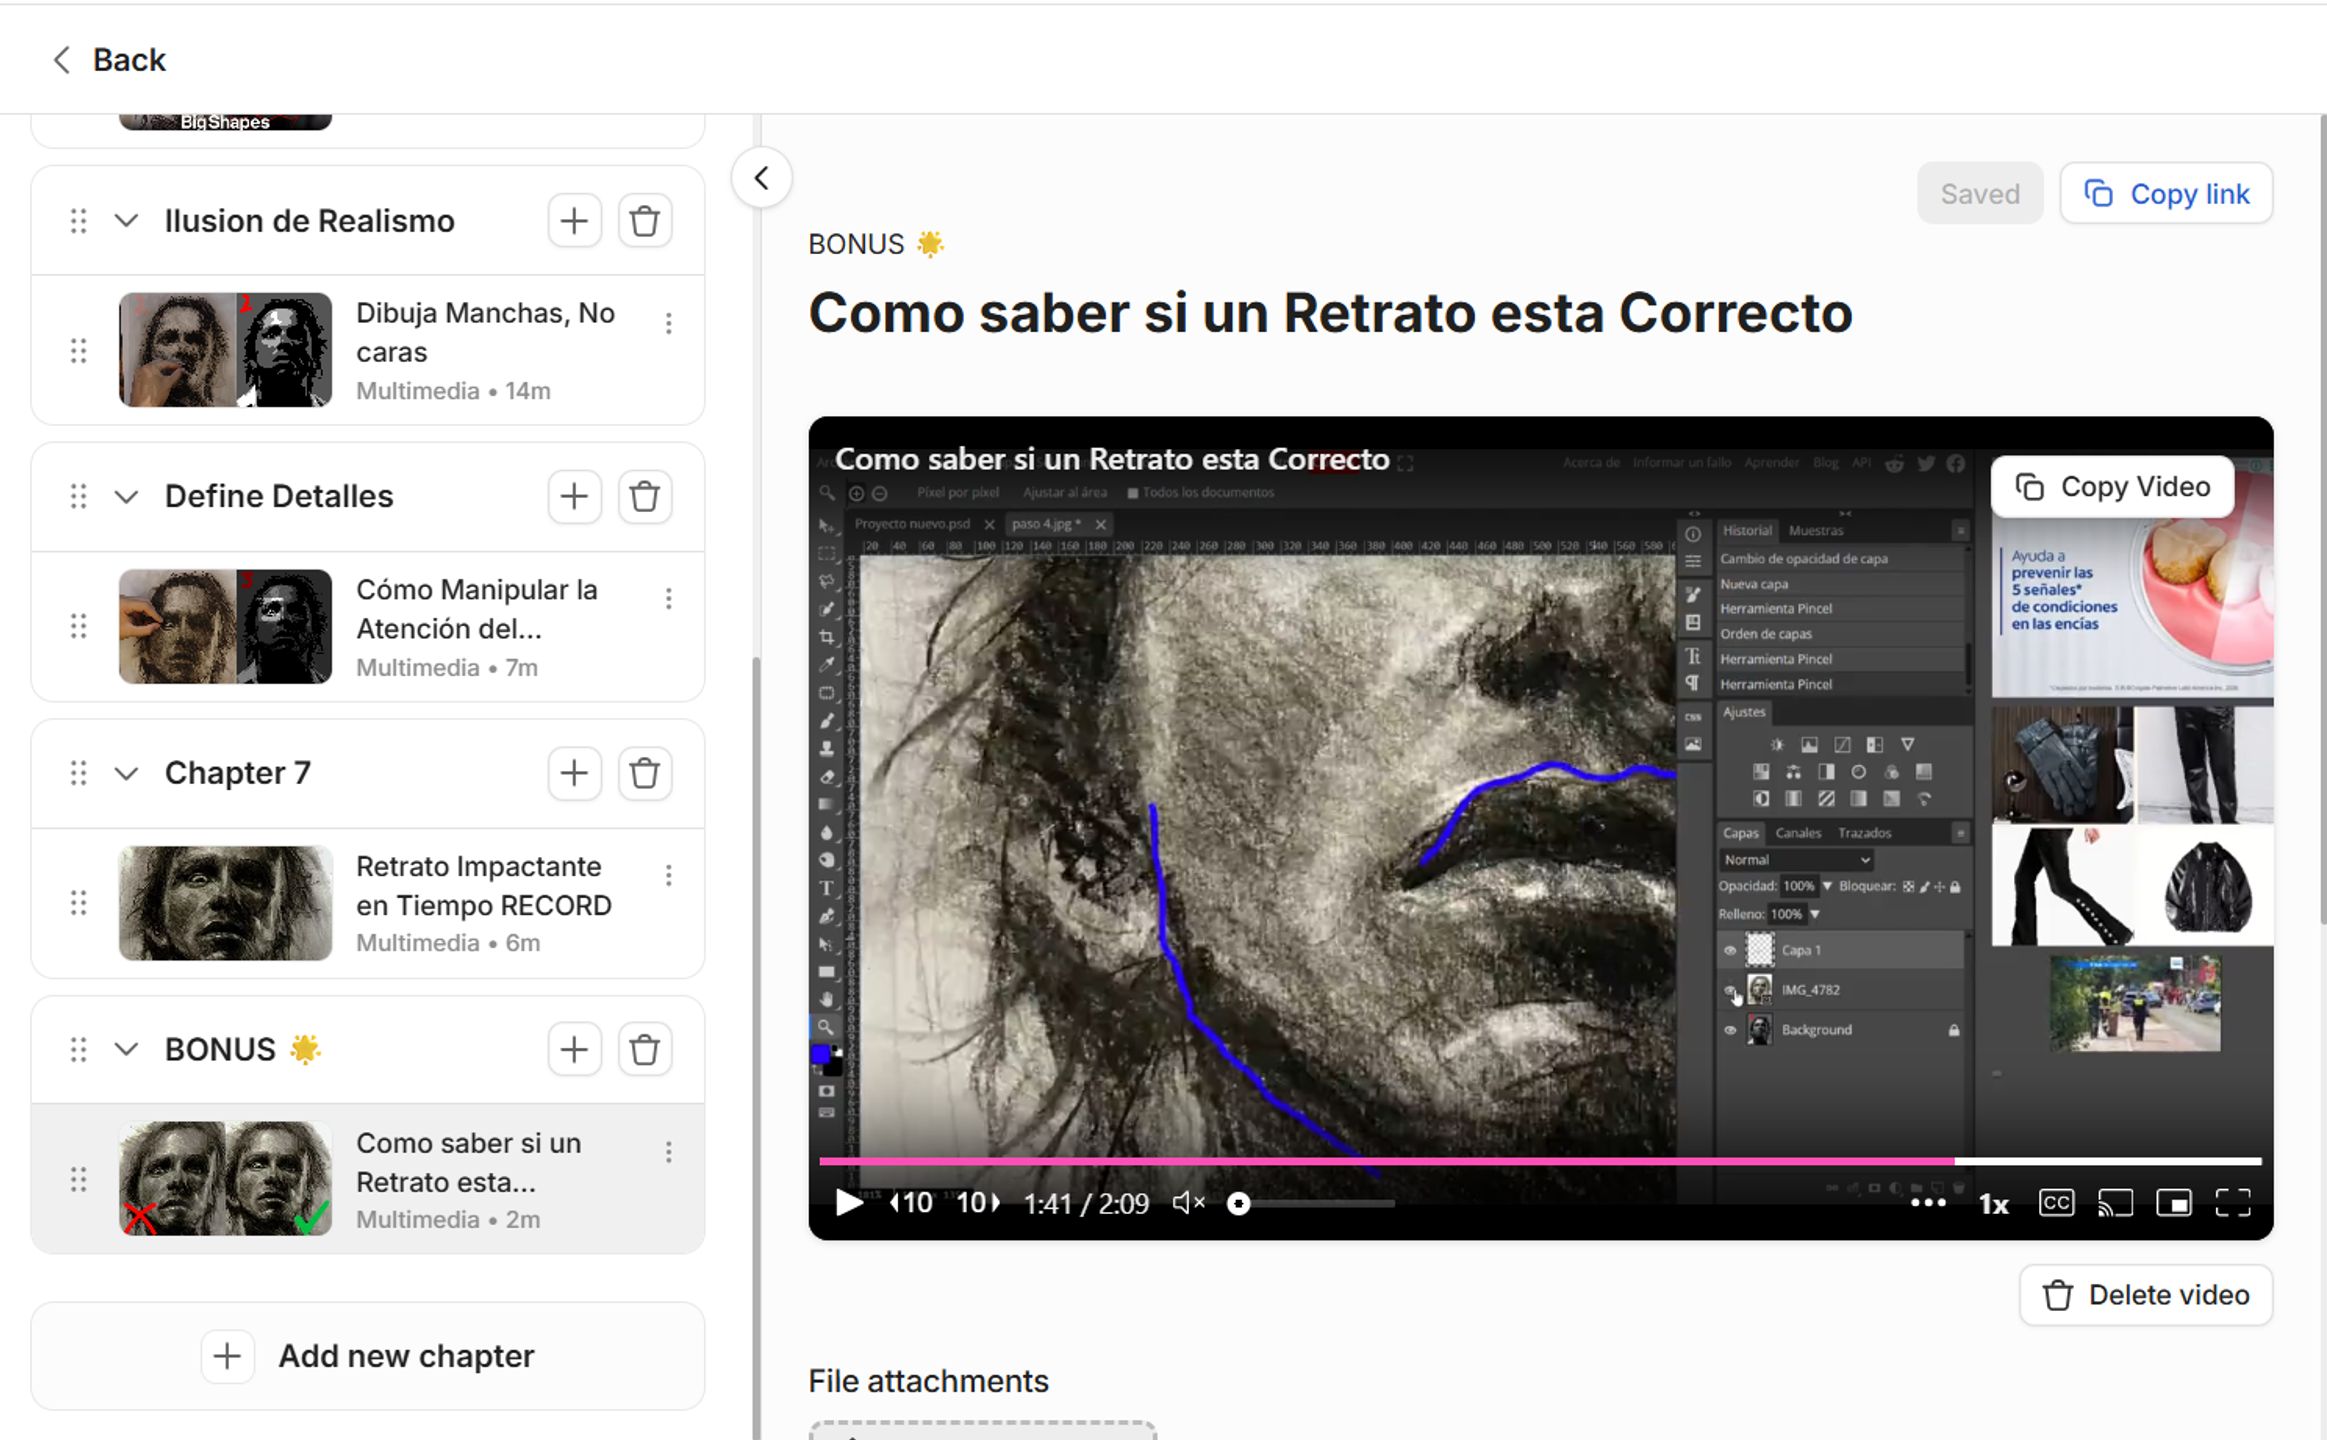Delete the Define Detalles chapter
Viewport: 2327px width, 1440px height.
(645, 497)
